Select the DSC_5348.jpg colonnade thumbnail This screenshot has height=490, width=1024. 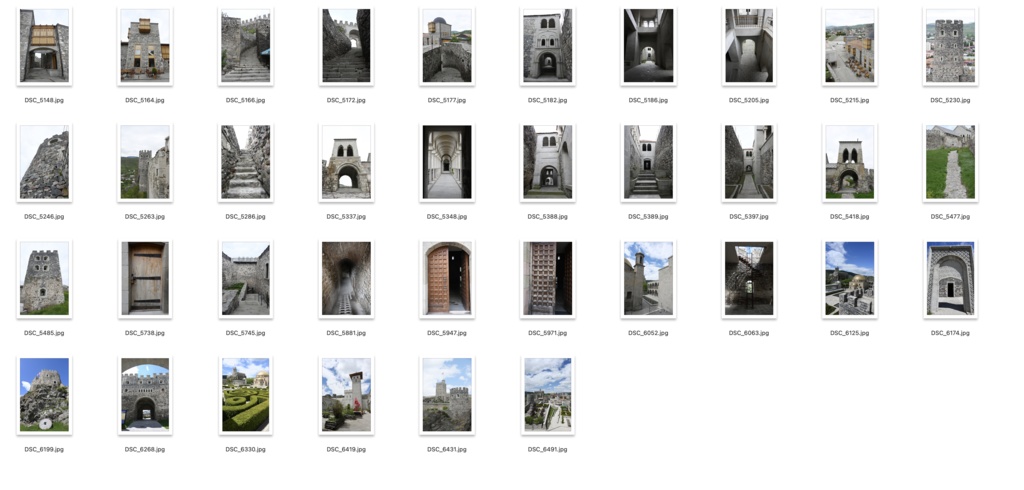pyautogui.click(x=447, y=162)
